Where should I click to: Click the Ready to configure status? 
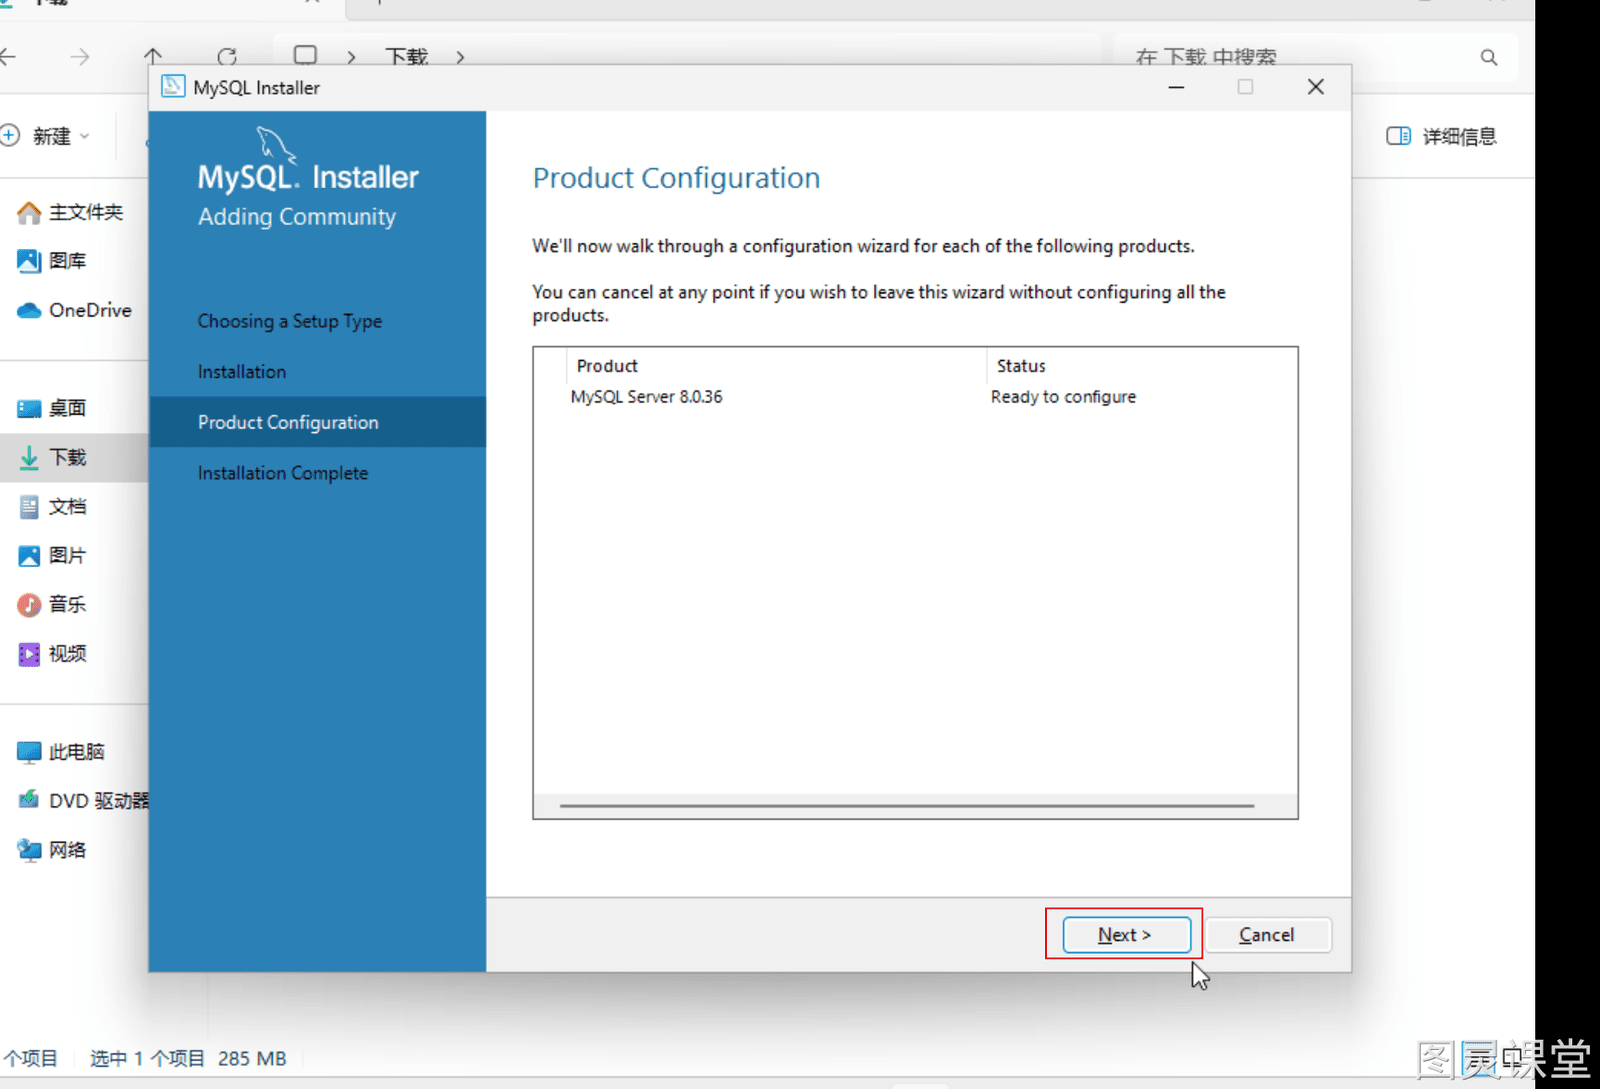(x=1063, y=397)
